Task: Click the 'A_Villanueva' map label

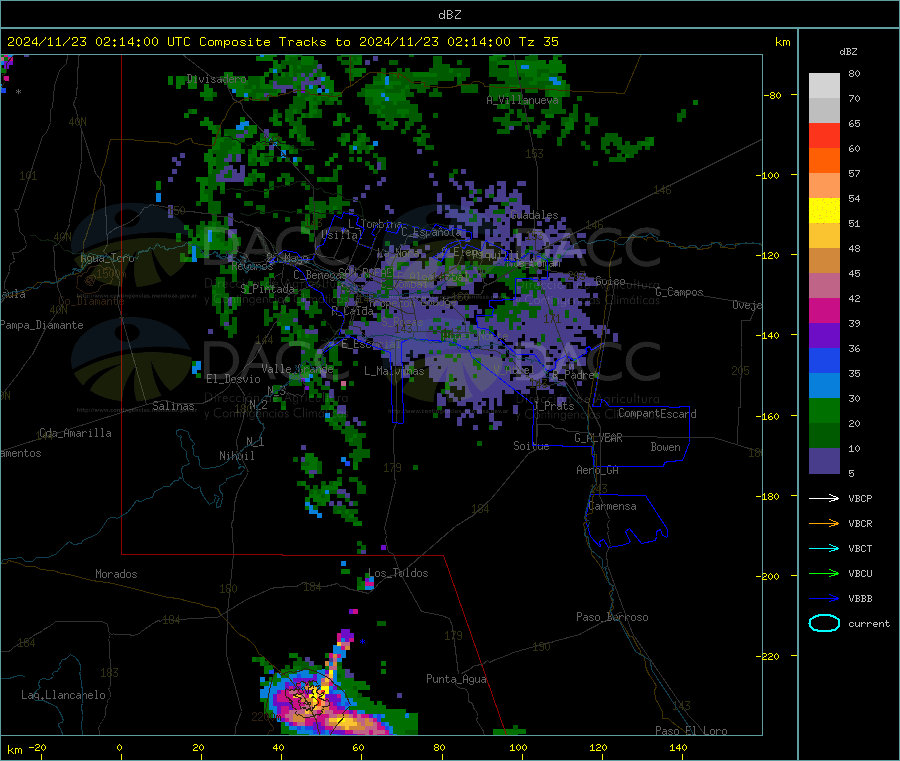Action: (522, 100)
